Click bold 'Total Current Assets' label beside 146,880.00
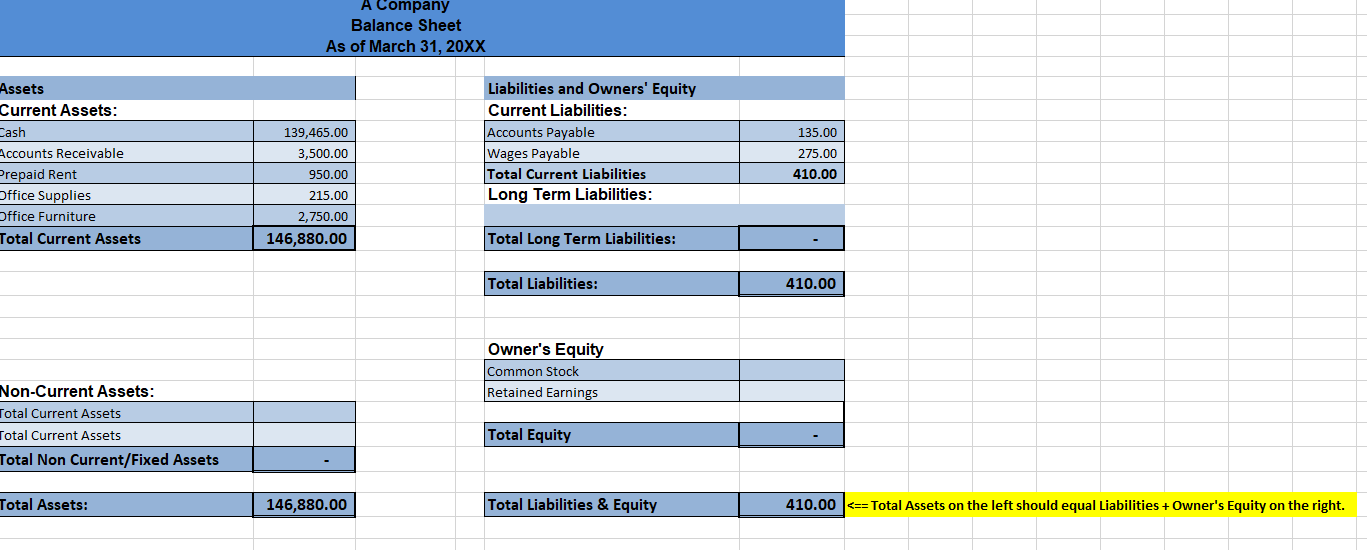Viewport: 1367px width, 550px height. pos(126,238)
